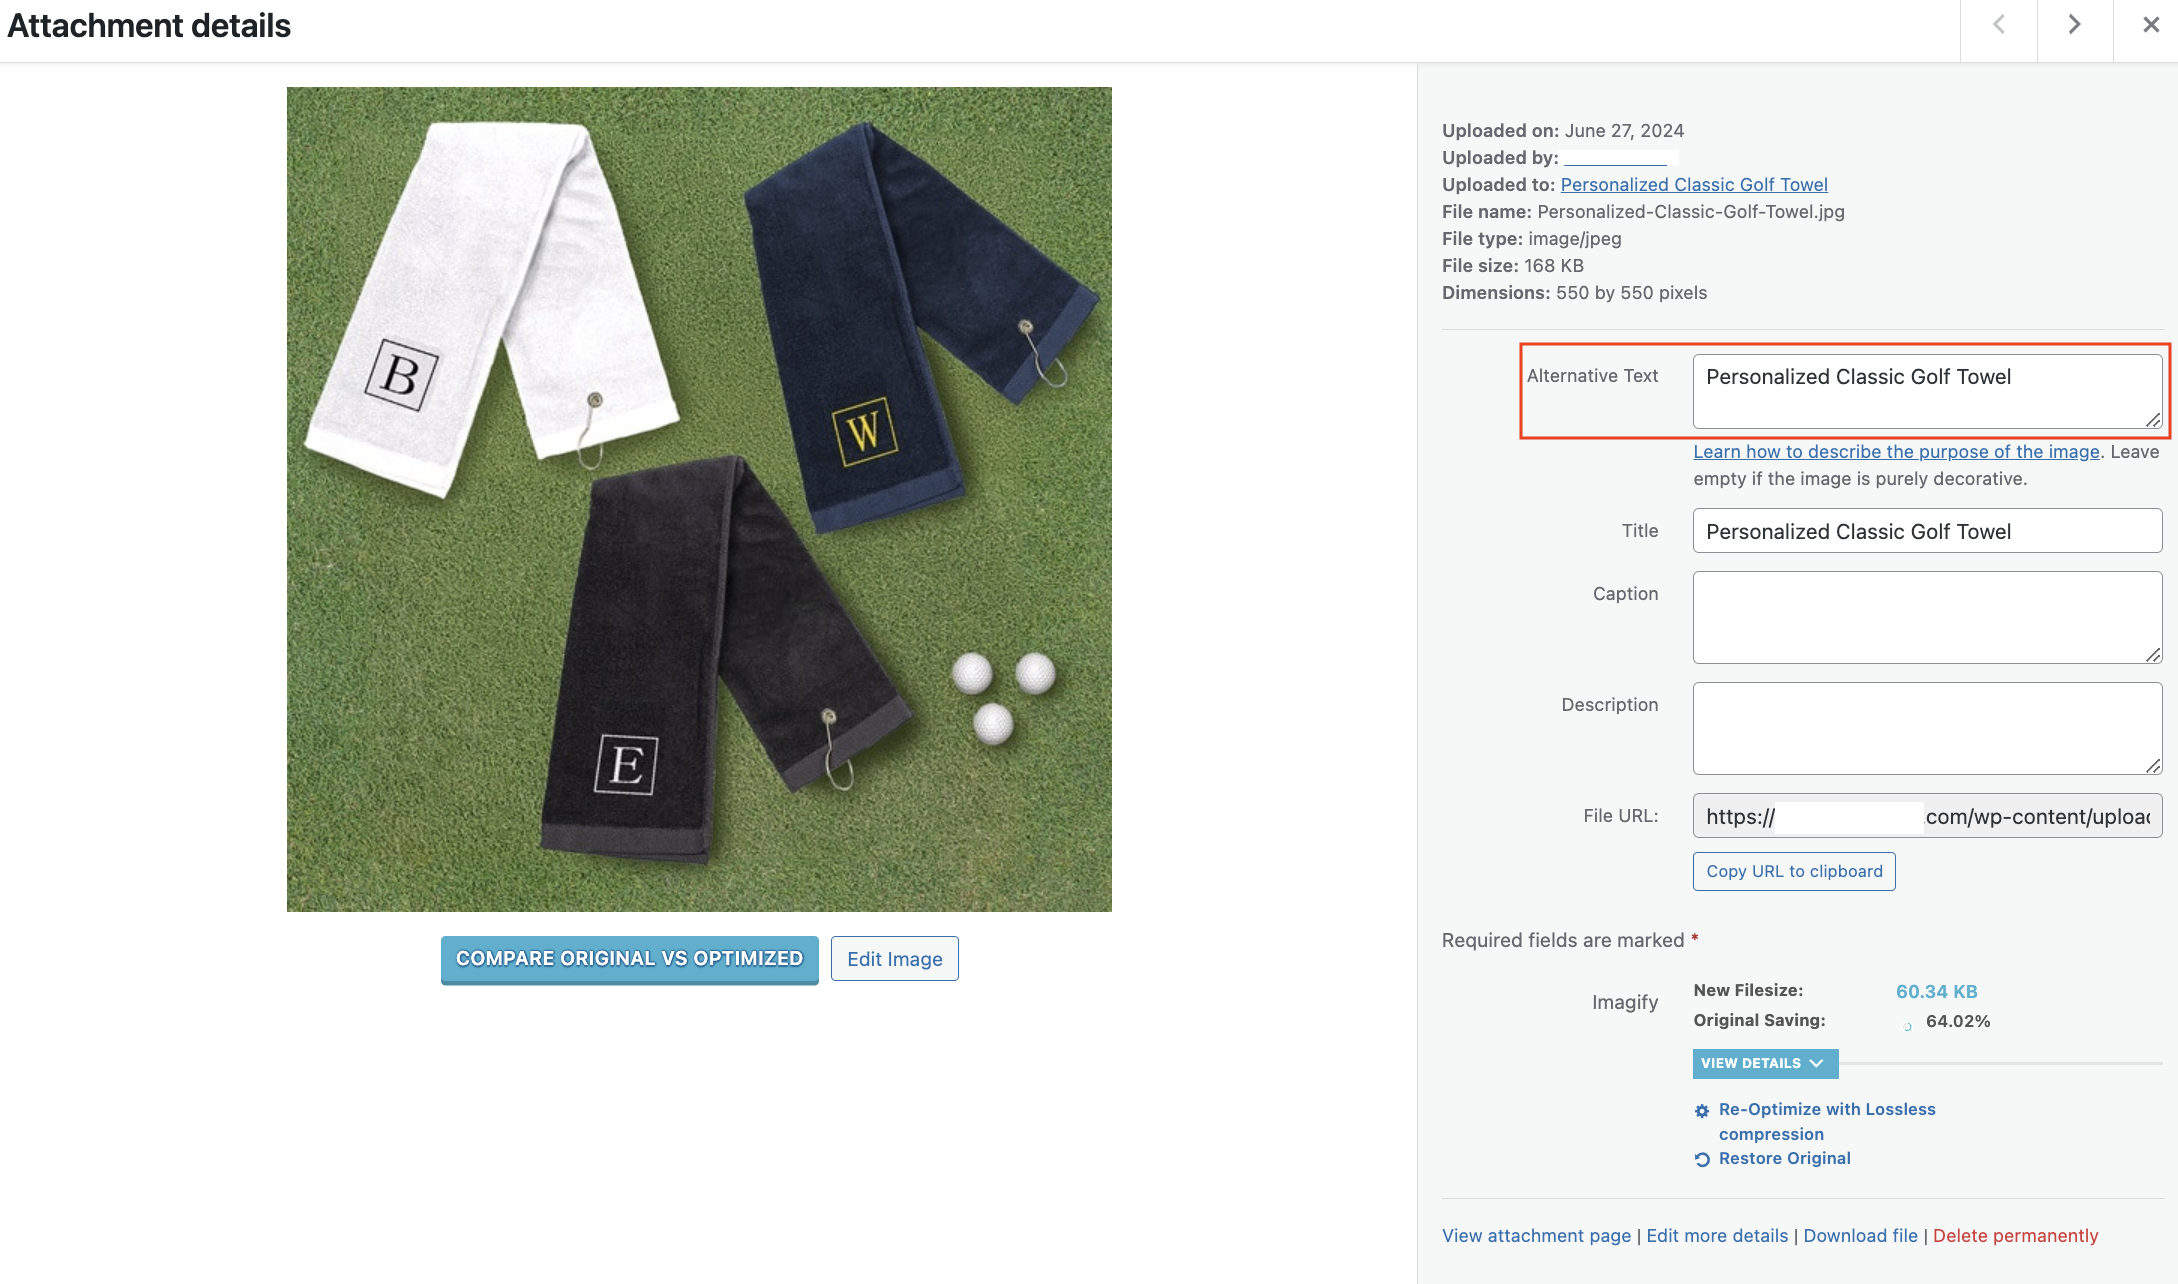Click the Restore Original circular arrow icon
This screenshot has height=1284, width=2178.
pos(1702,1160)
